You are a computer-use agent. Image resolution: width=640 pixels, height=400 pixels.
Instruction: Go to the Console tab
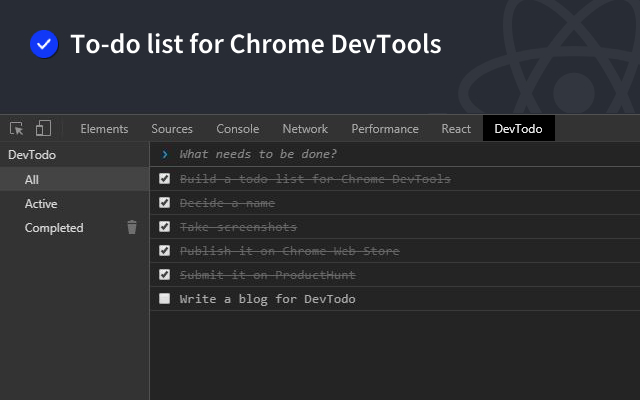[238, 129]
